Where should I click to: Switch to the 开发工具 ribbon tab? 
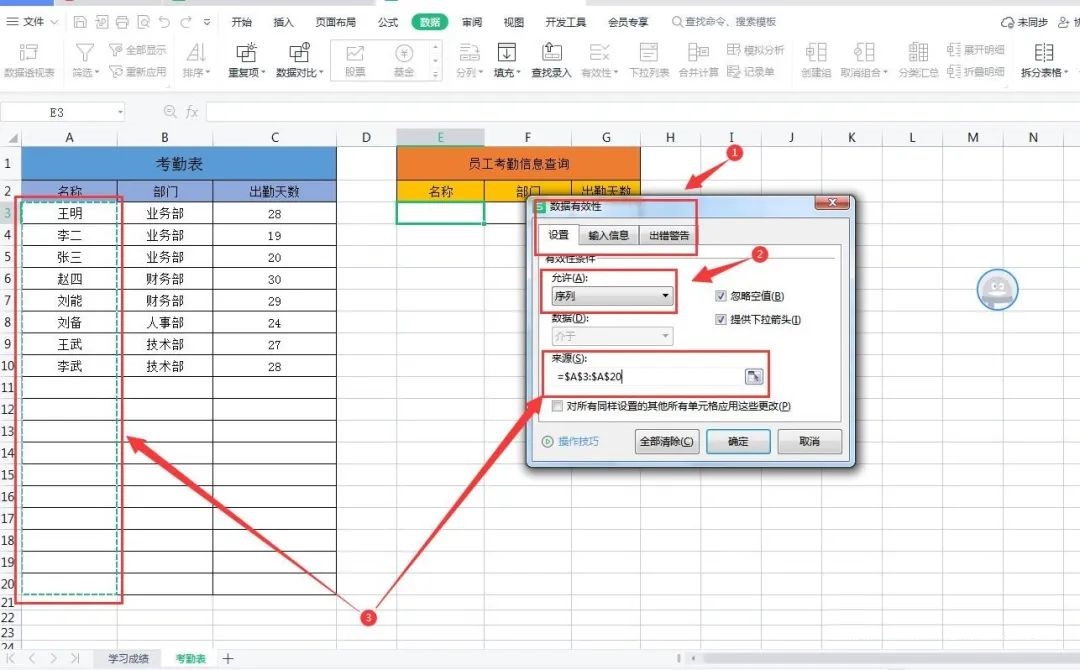565,22
